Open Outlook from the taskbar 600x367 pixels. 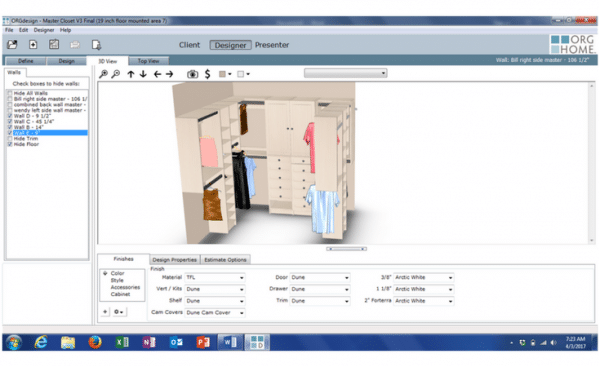pyautogui.click(x=176, y=342)
